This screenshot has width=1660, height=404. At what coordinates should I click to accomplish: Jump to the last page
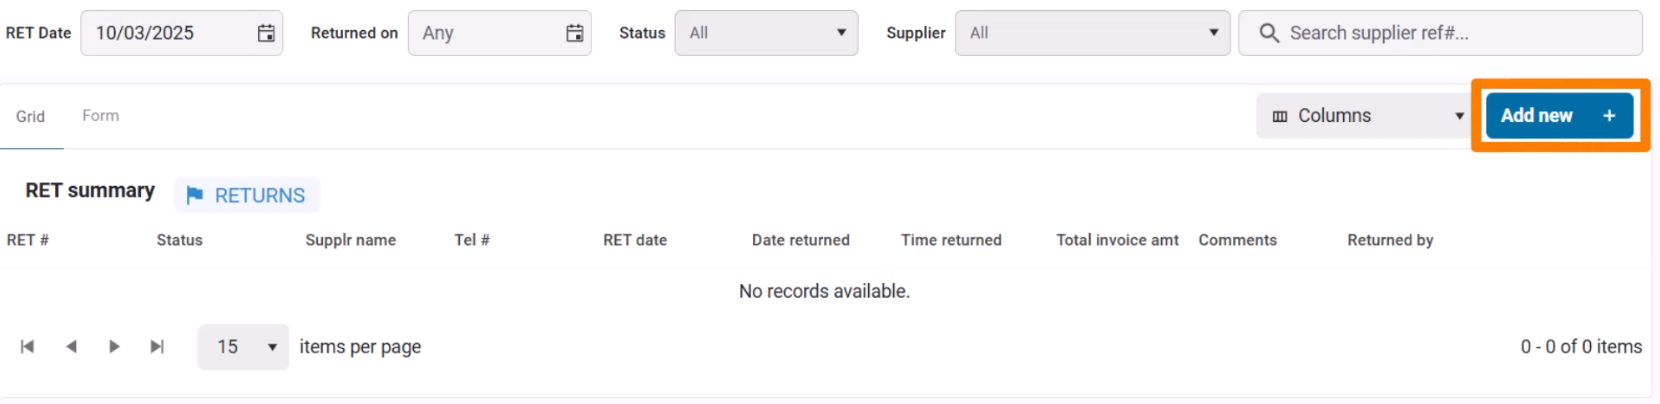pyautogui.click(x=157, y=347)
